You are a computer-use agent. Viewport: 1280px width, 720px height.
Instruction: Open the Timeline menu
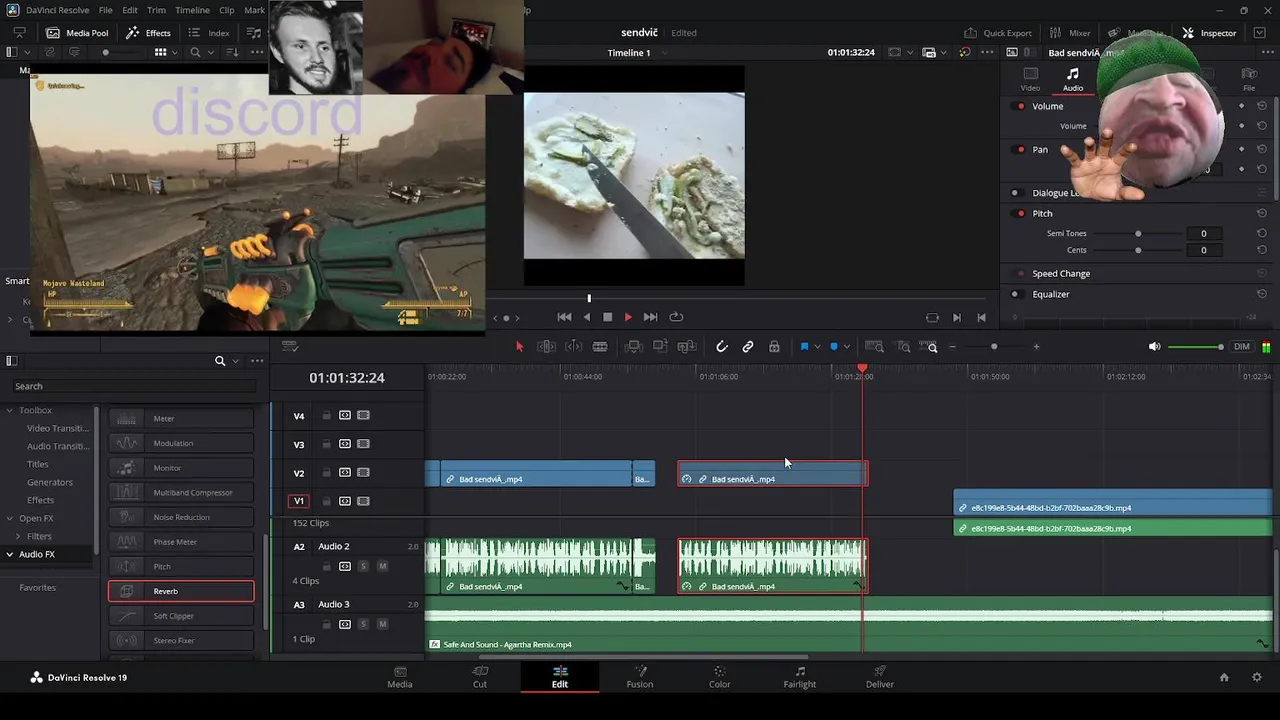192,10
